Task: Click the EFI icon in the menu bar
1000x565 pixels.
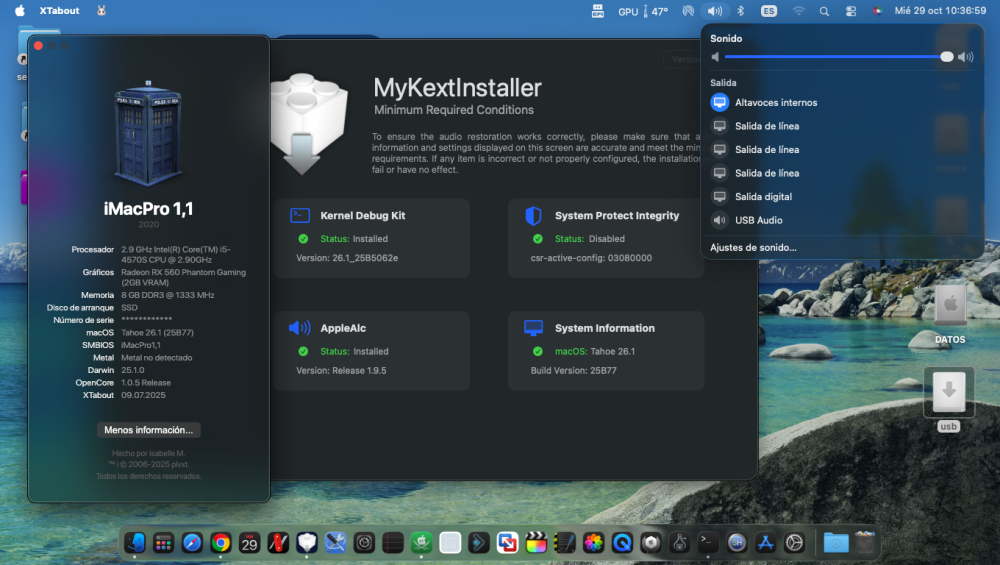Action: [x=598, y=11]
